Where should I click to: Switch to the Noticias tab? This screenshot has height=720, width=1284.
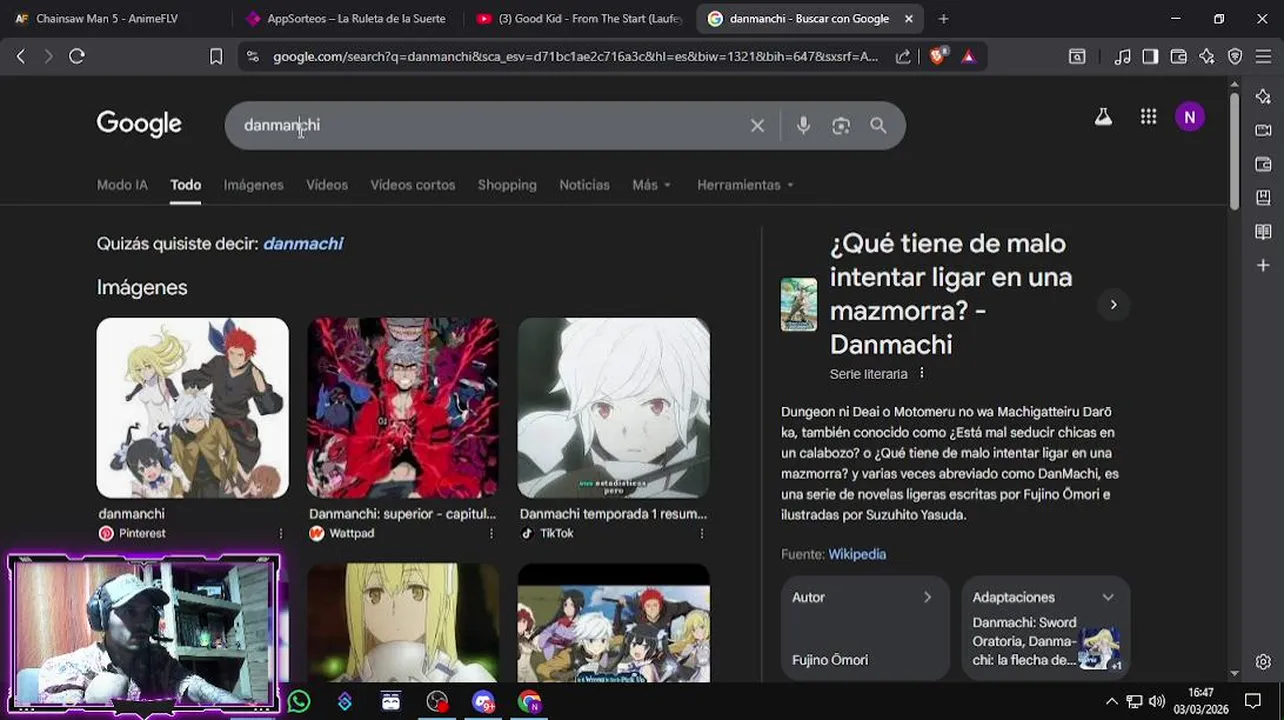[584, 185]
